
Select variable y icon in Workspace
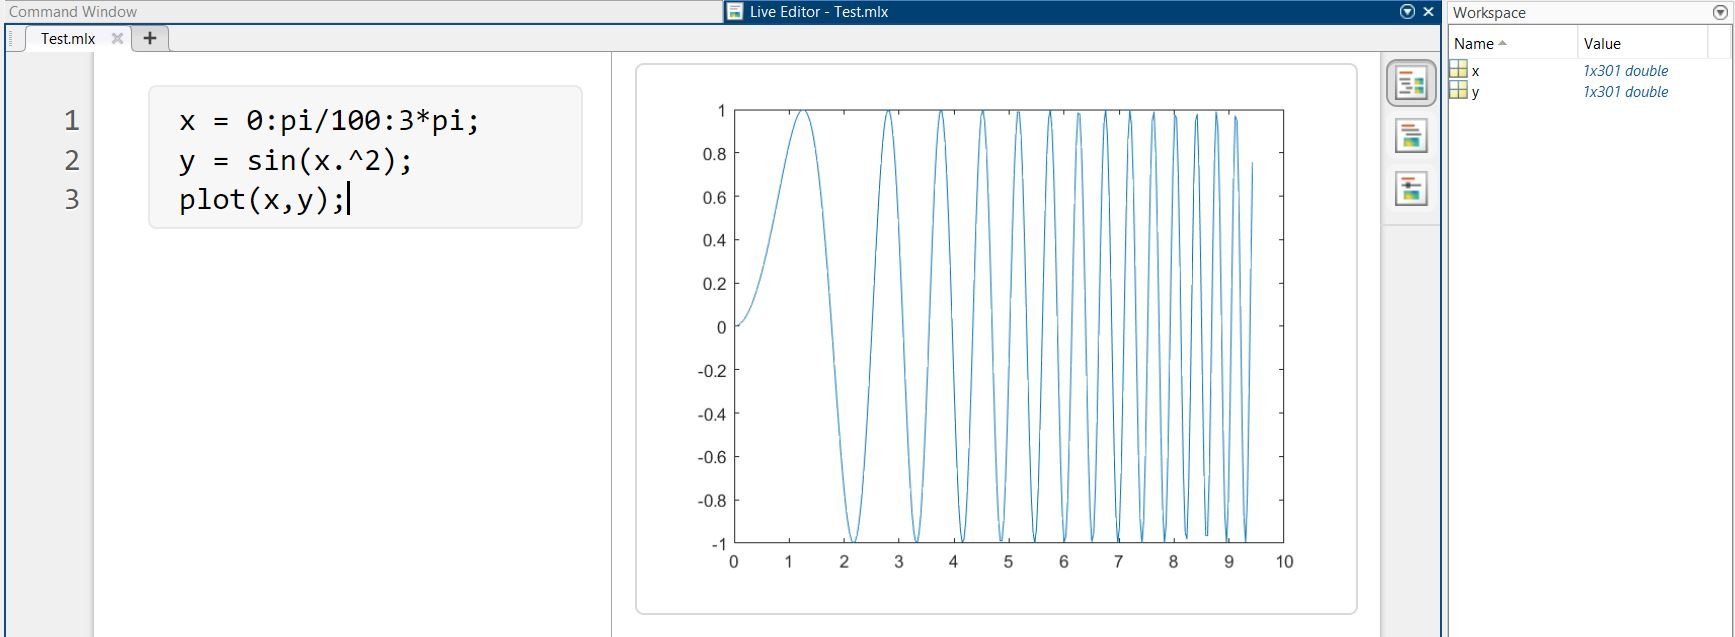point(1458,91)
